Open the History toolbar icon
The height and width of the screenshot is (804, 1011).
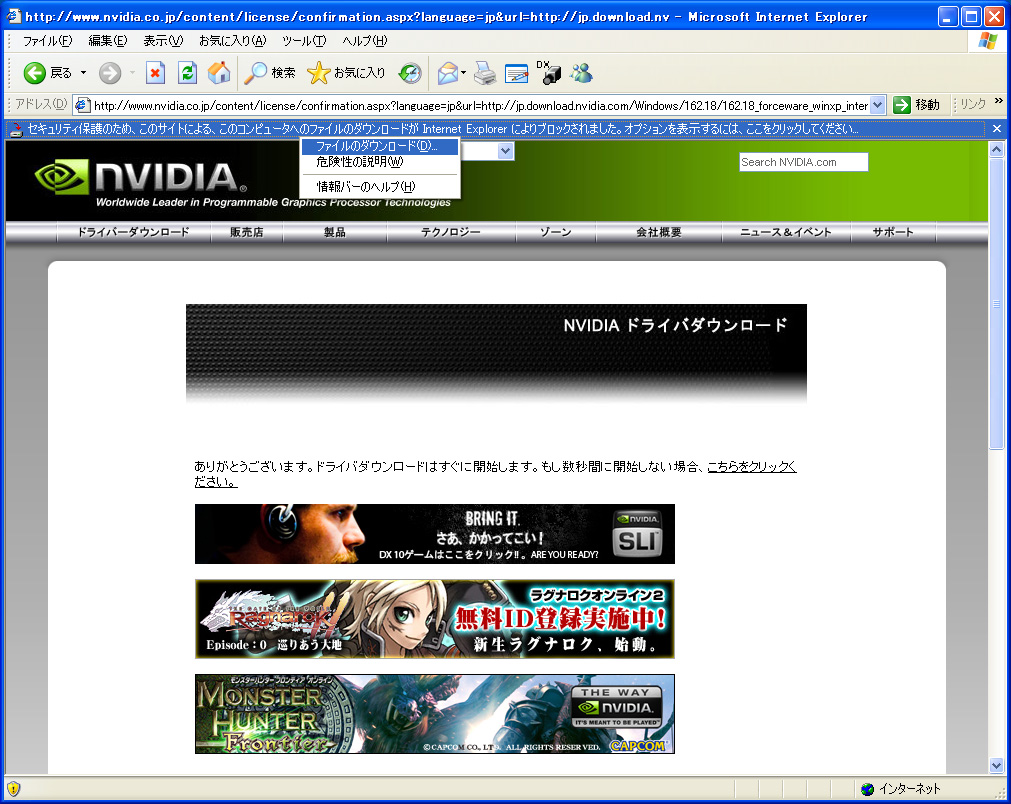[x=409, y=73]
